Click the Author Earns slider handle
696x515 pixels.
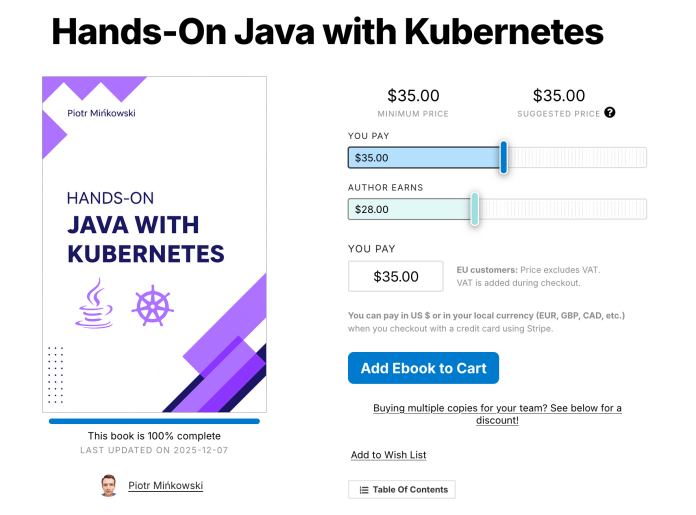475,209
